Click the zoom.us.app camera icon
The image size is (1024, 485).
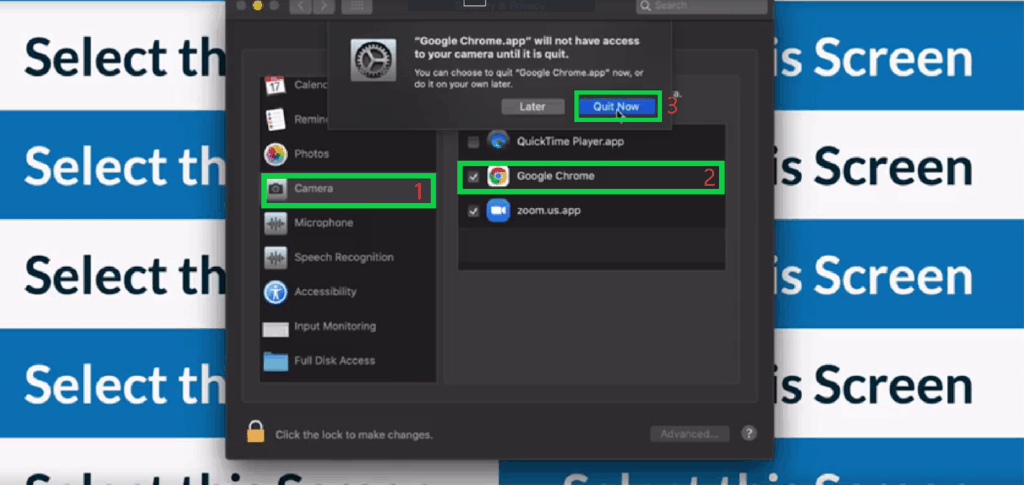coord(498,211)
